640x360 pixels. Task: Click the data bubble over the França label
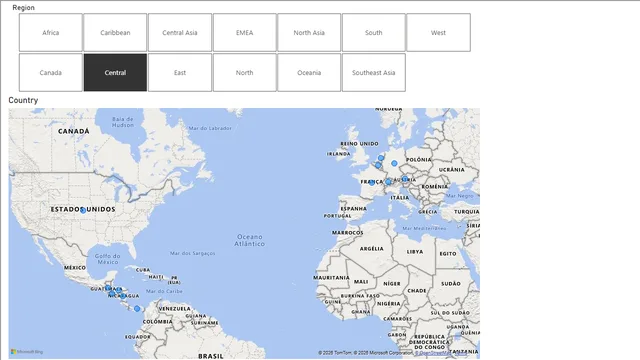click(x=372, y=183)
